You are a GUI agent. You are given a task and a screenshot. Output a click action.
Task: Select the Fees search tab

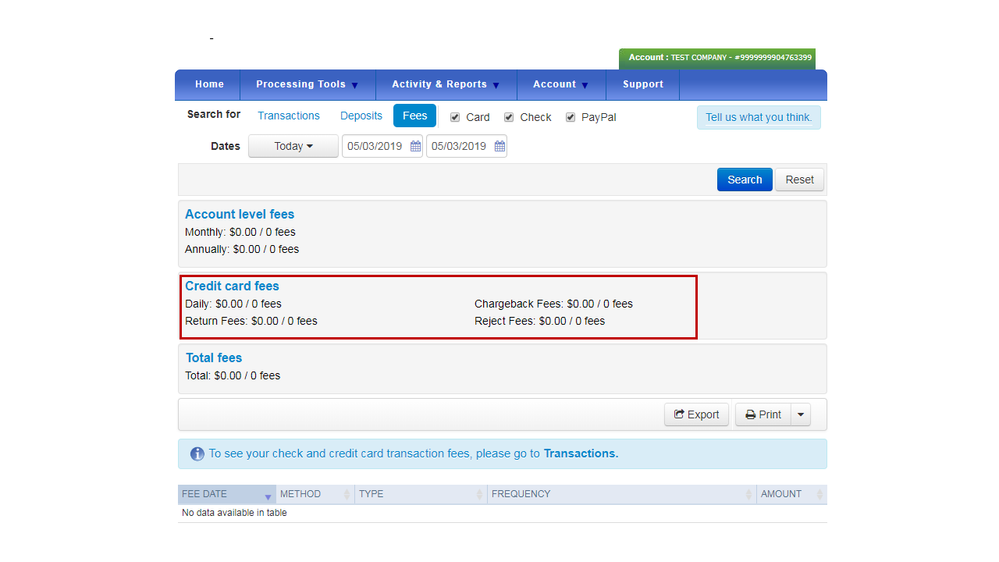(415, 115)
